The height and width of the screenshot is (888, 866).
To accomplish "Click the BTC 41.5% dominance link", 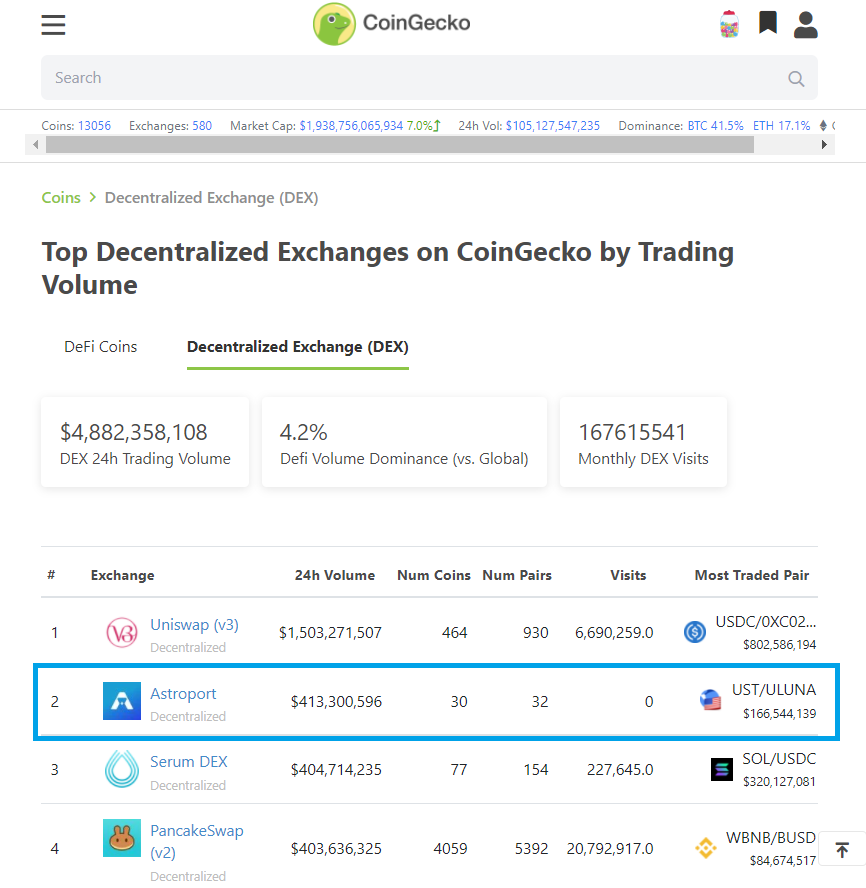I will [x=715, y=126].
